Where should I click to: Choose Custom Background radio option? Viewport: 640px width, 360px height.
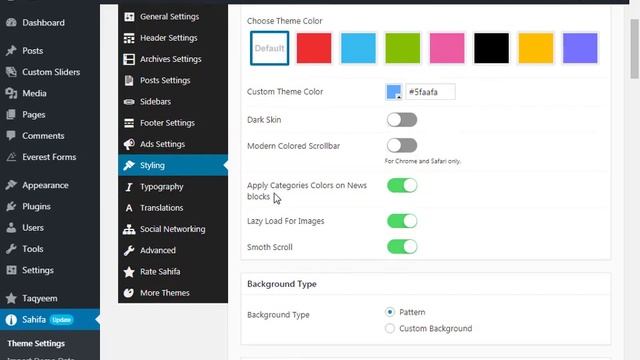click(x=390, y=328)
